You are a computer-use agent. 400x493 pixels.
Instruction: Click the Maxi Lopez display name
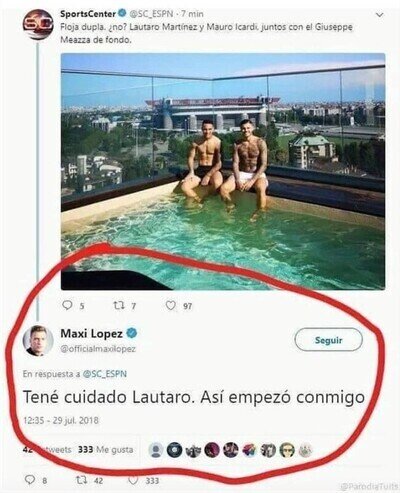[92, 333]
